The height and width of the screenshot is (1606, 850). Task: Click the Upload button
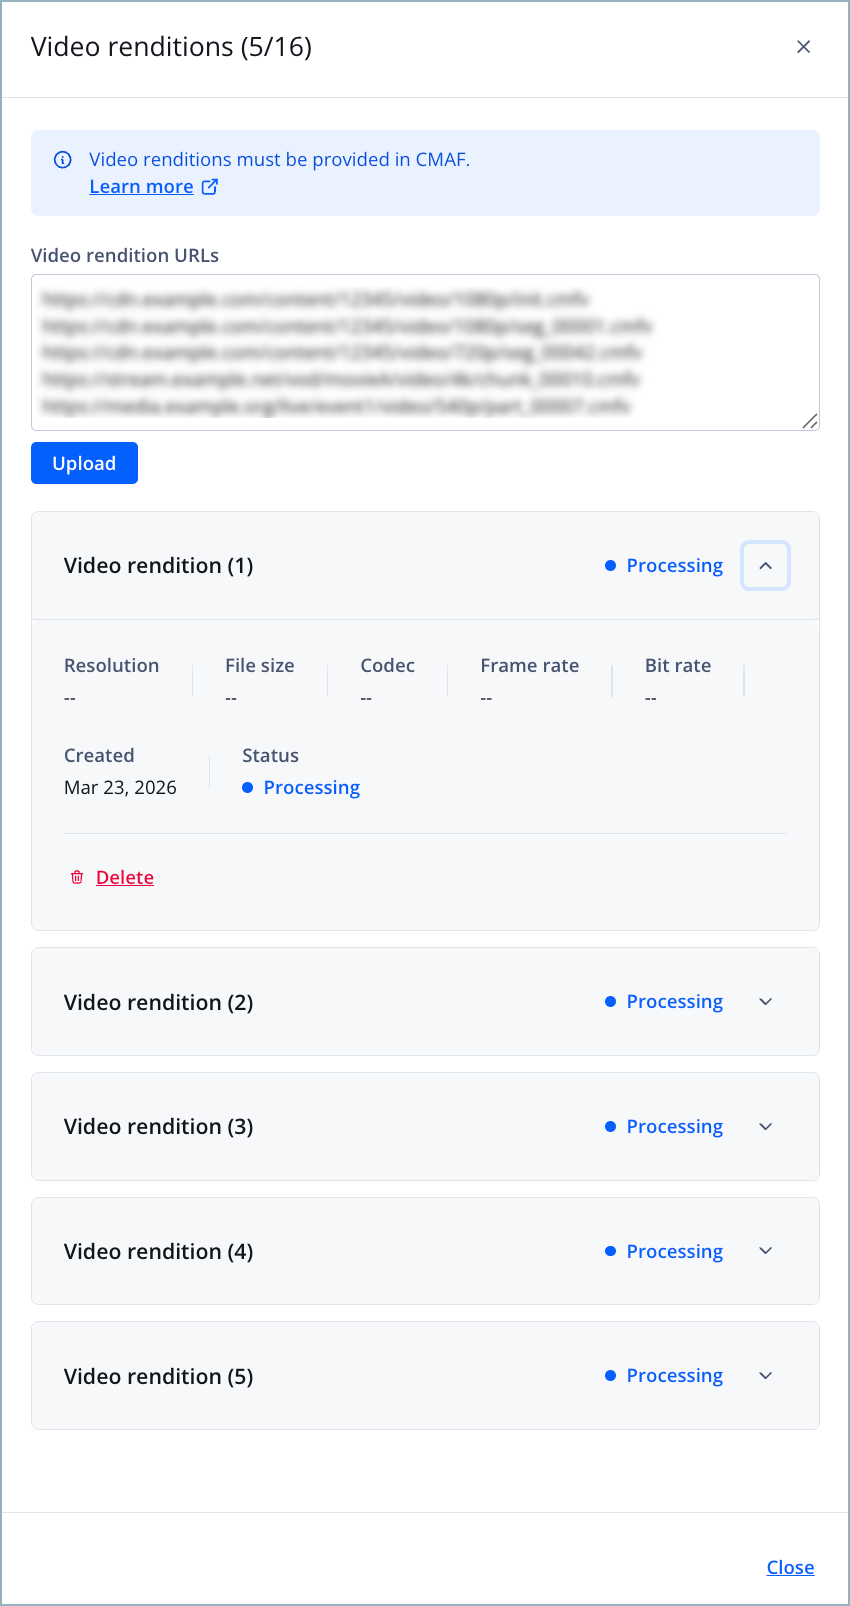click(84, 463)
